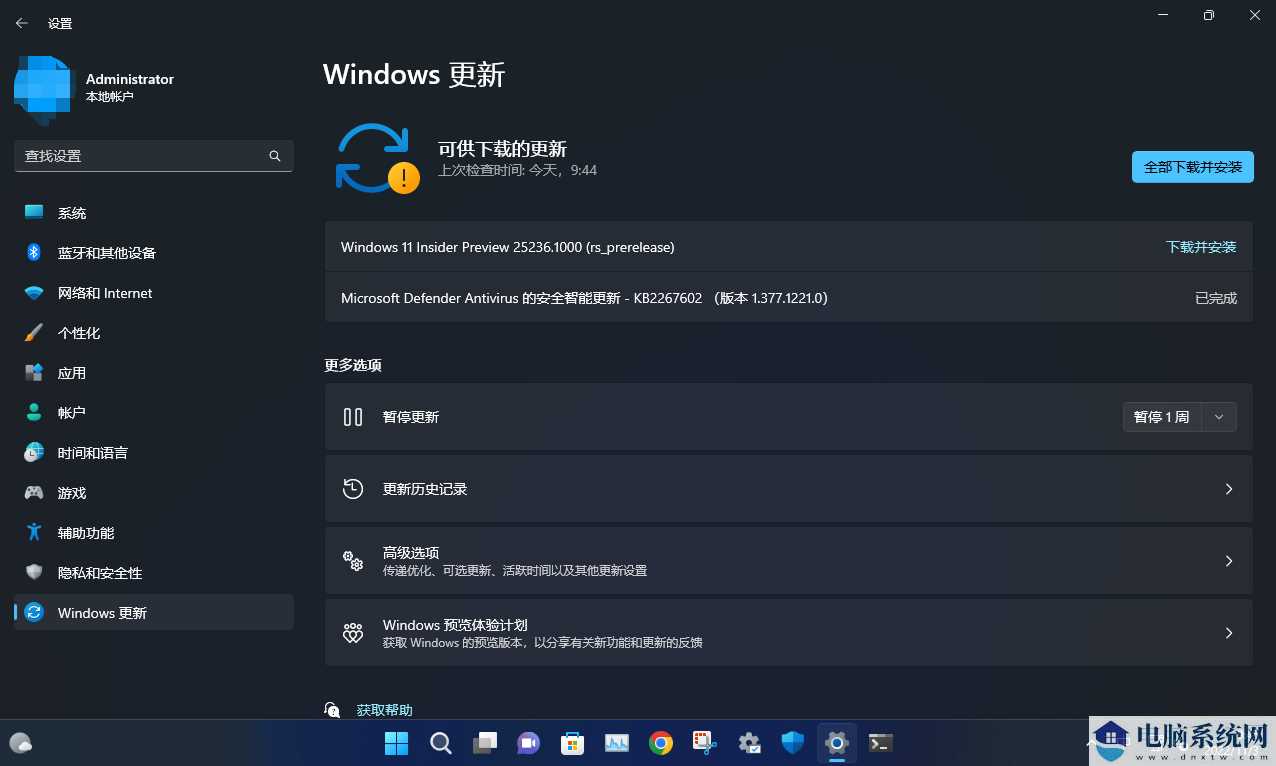Viewport: 1276px width, 766px height.
Task: Expand the 高级选项 section
Action: (788, 560)
